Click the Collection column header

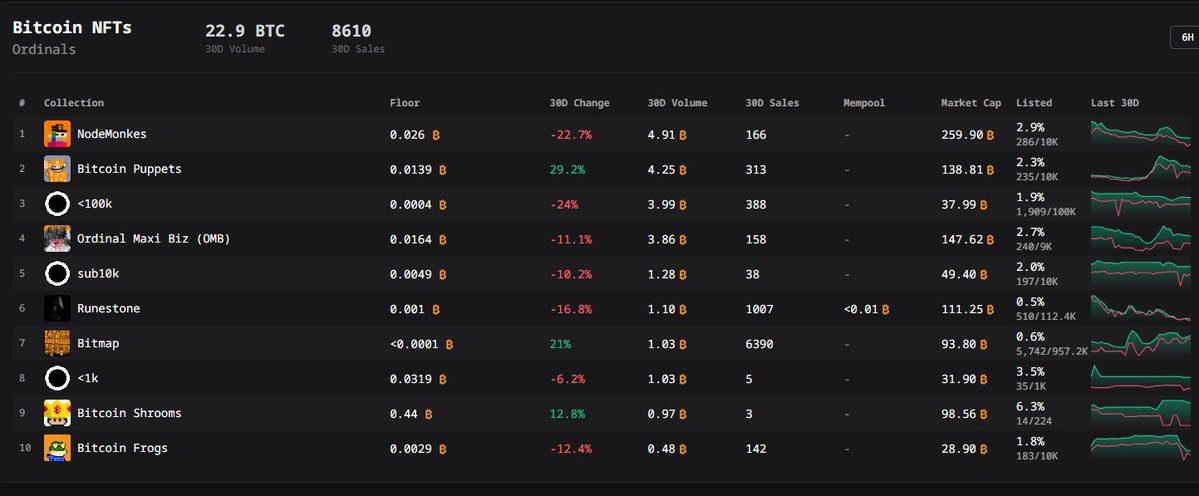(x=73, y=102)
